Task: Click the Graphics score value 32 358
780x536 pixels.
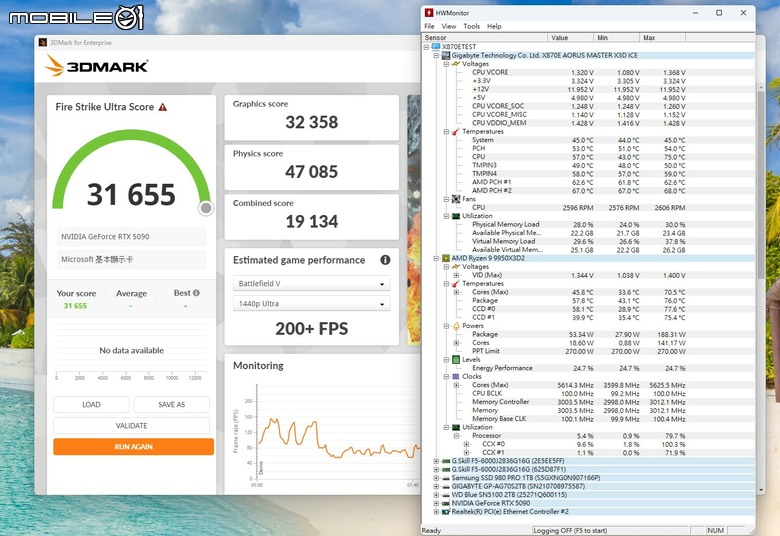Action: [x=311, y=122]
